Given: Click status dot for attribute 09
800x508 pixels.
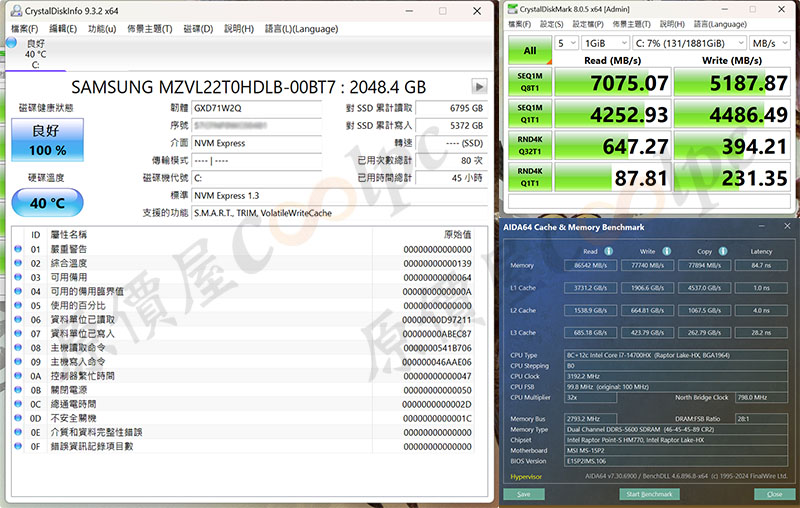Looking at the screenshot, I should pos(18,362).
